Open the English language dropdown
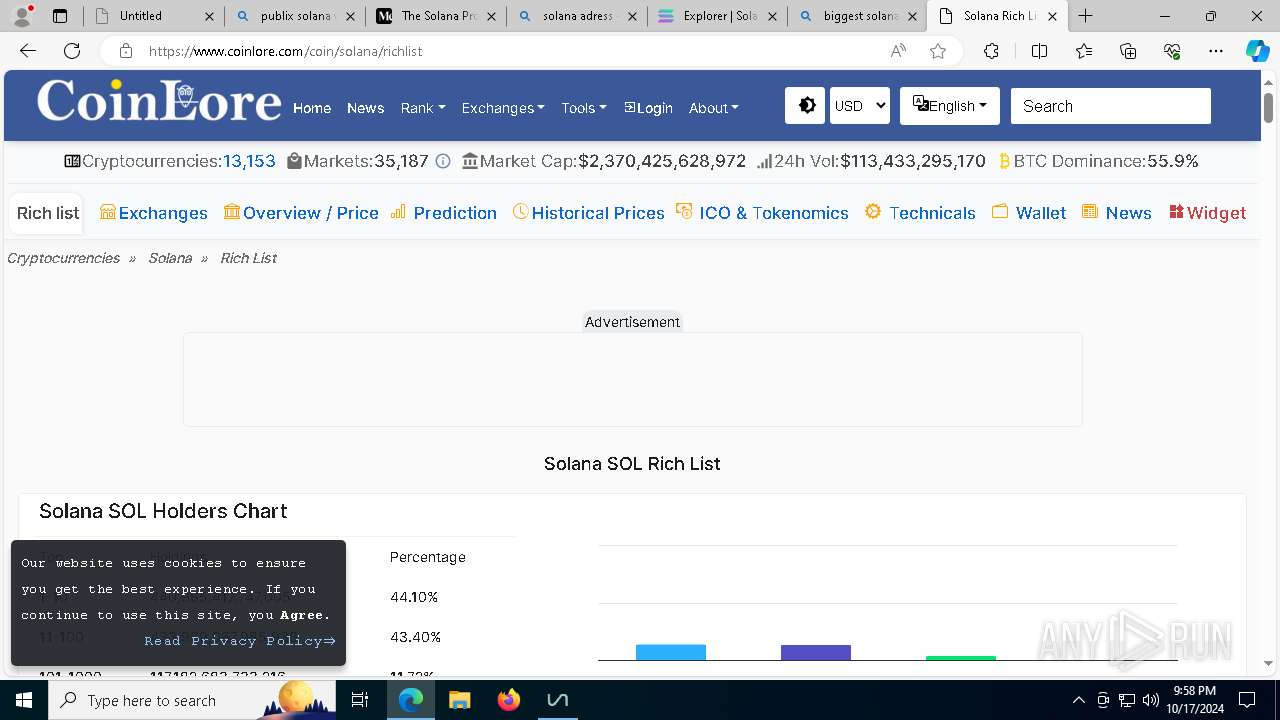This screenshot has height=720, width=1280. tap(950, 106)
